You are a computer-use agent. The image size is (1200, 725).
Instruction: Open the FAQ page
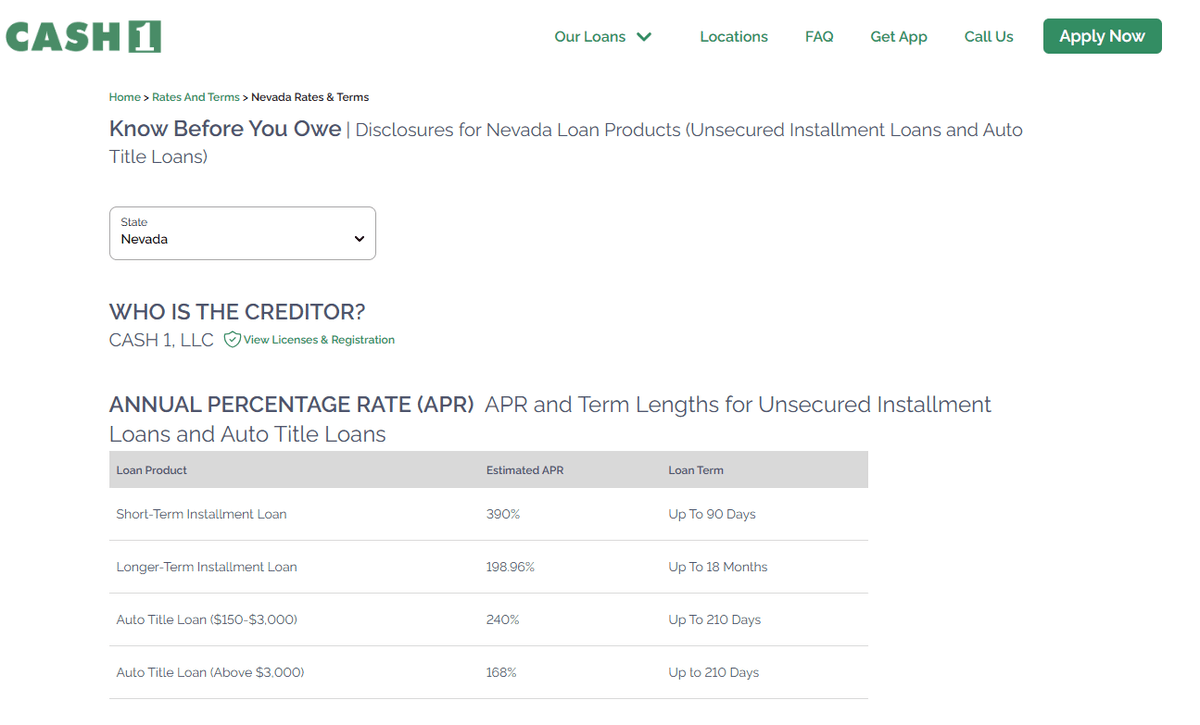coord(819,37)
